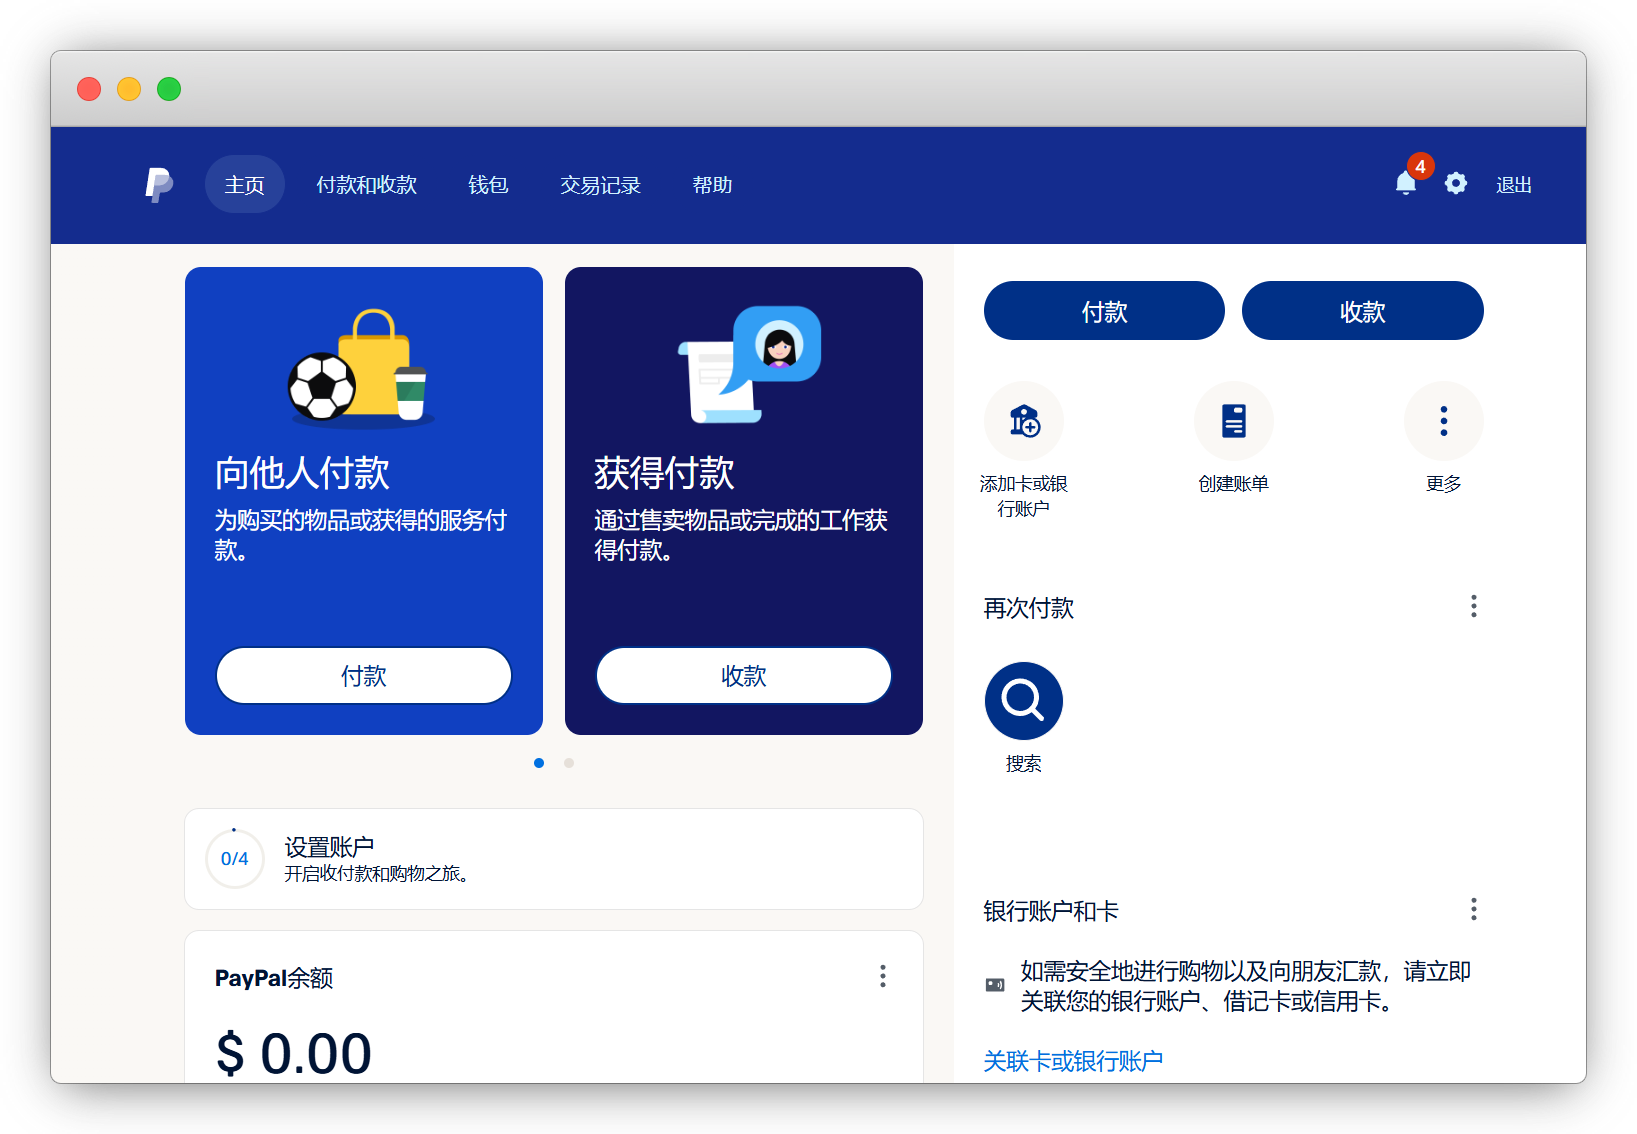Select the first carousel page dot
The width and height of the screenshot is (1637, 1134).
539,763
